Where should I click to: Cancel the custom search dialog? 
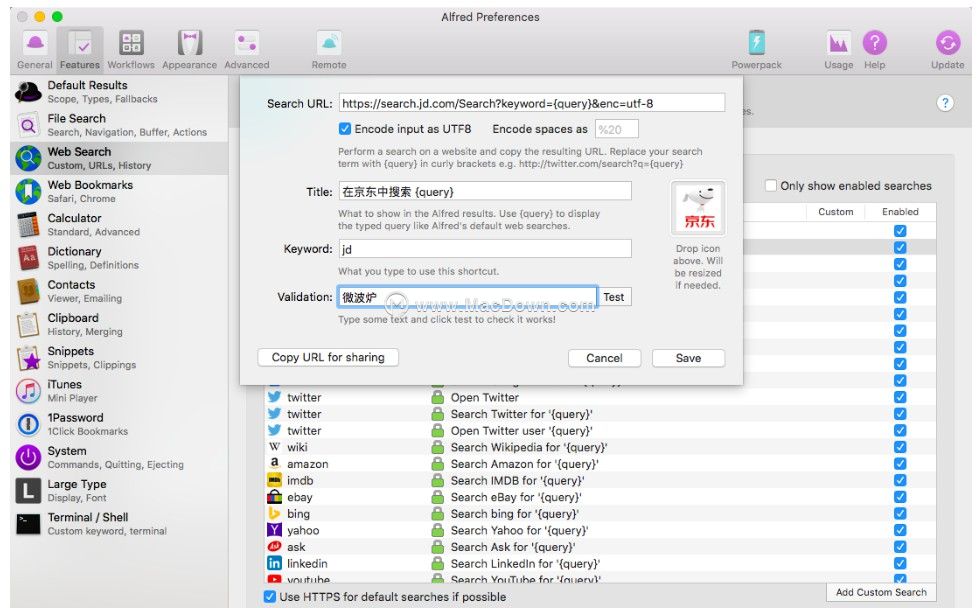pyautogui.click(x=604, y=358)
